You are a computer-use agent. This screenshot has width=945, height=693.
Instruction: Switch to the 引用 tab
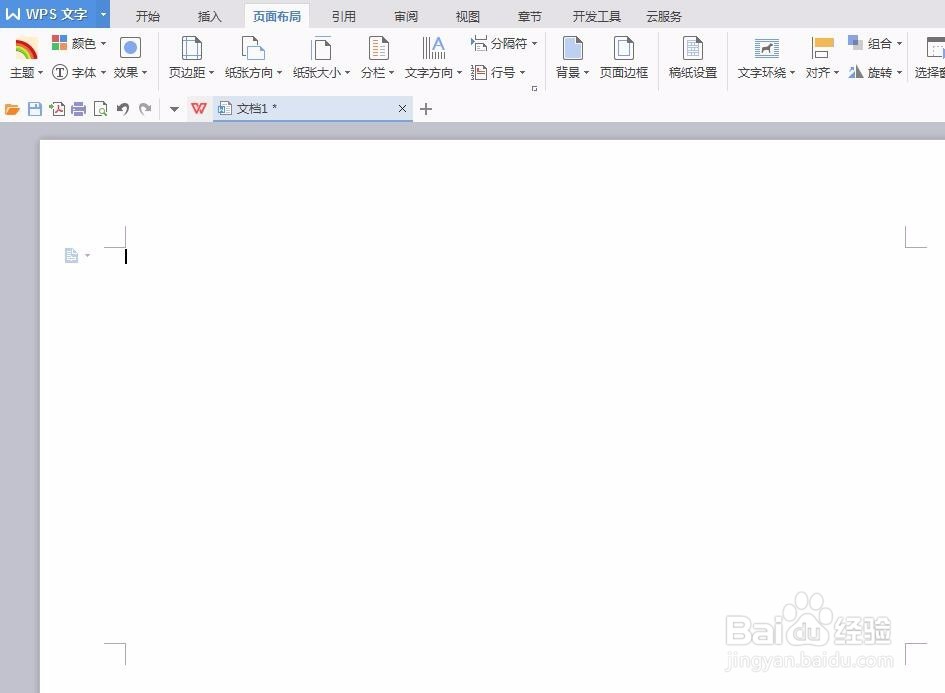(344, 16)
